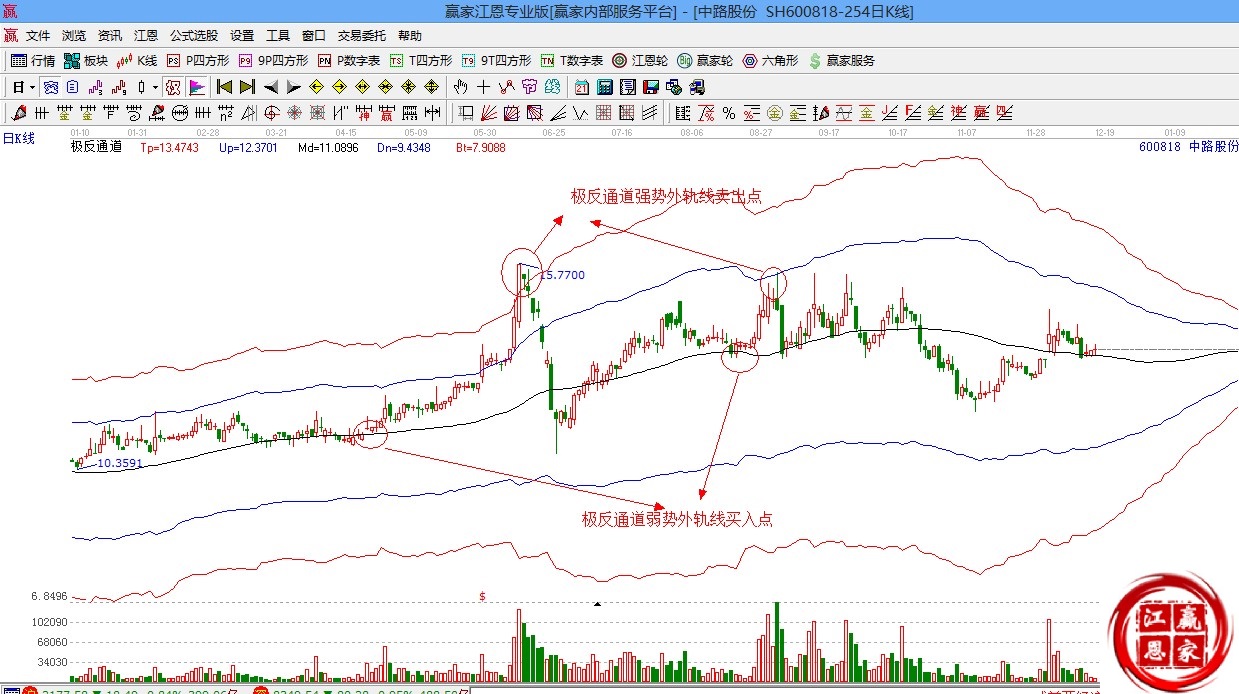The width and height of the screenshot is (1239, 694).
Task: Jump to first bar with skip-back icon
Action: click(225, 87)
